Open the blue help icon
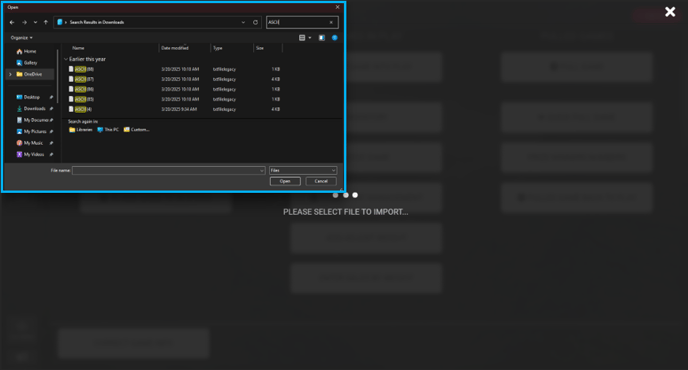The image size is (688, 370). coord(335,38)
